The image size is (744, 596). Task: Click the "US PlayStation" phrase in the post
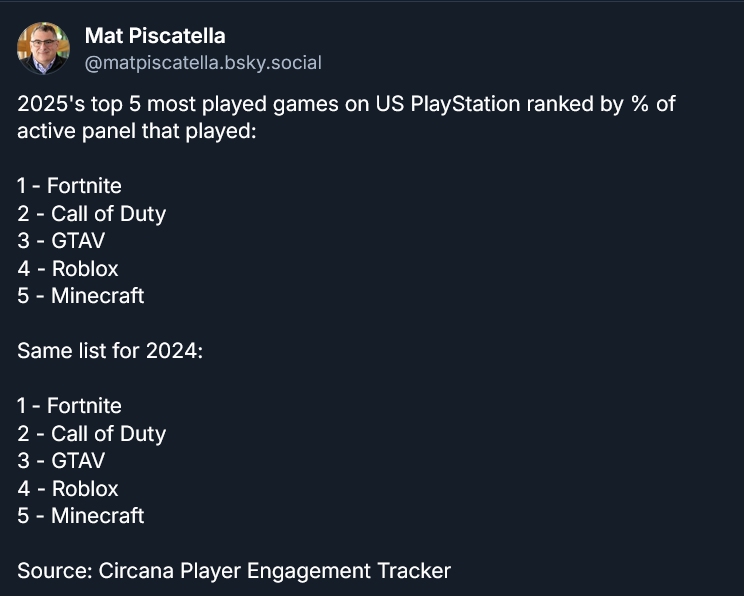click(x=441, y=104)
